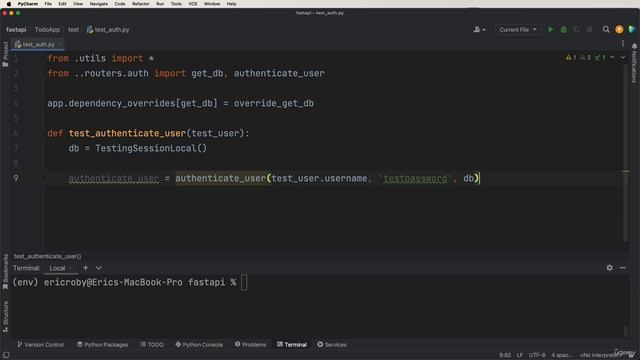Open the Bookmarks tool window
Image resolution: width=640 pixels, height=360 pixels.
(x=5, y=272)
